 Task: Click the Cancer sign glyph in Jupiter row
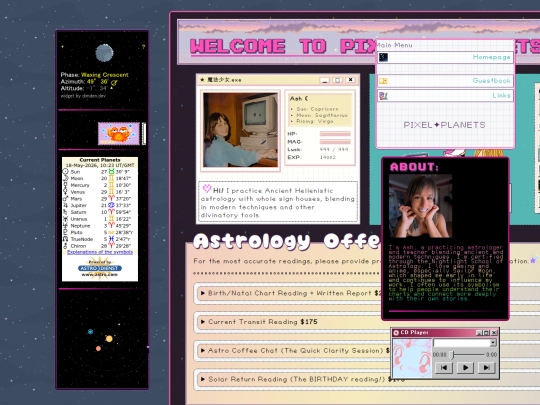111,205
